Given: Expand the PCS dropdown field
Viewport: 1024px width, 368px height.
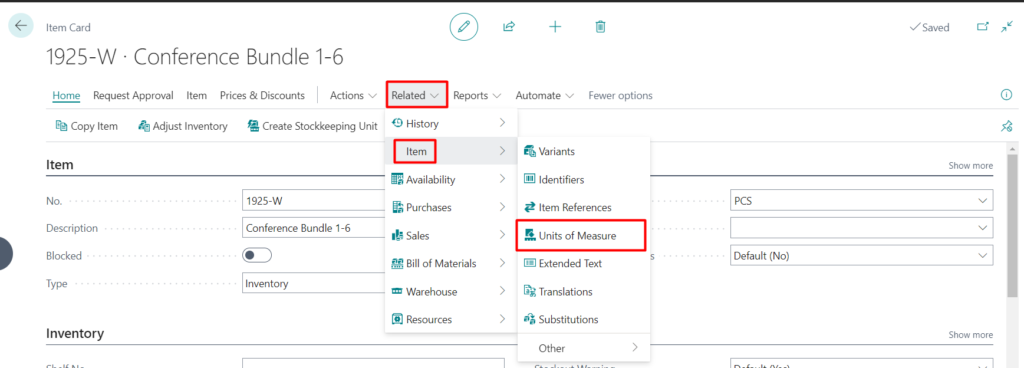Looking at the screenshot, I should [x=861, y=200].
